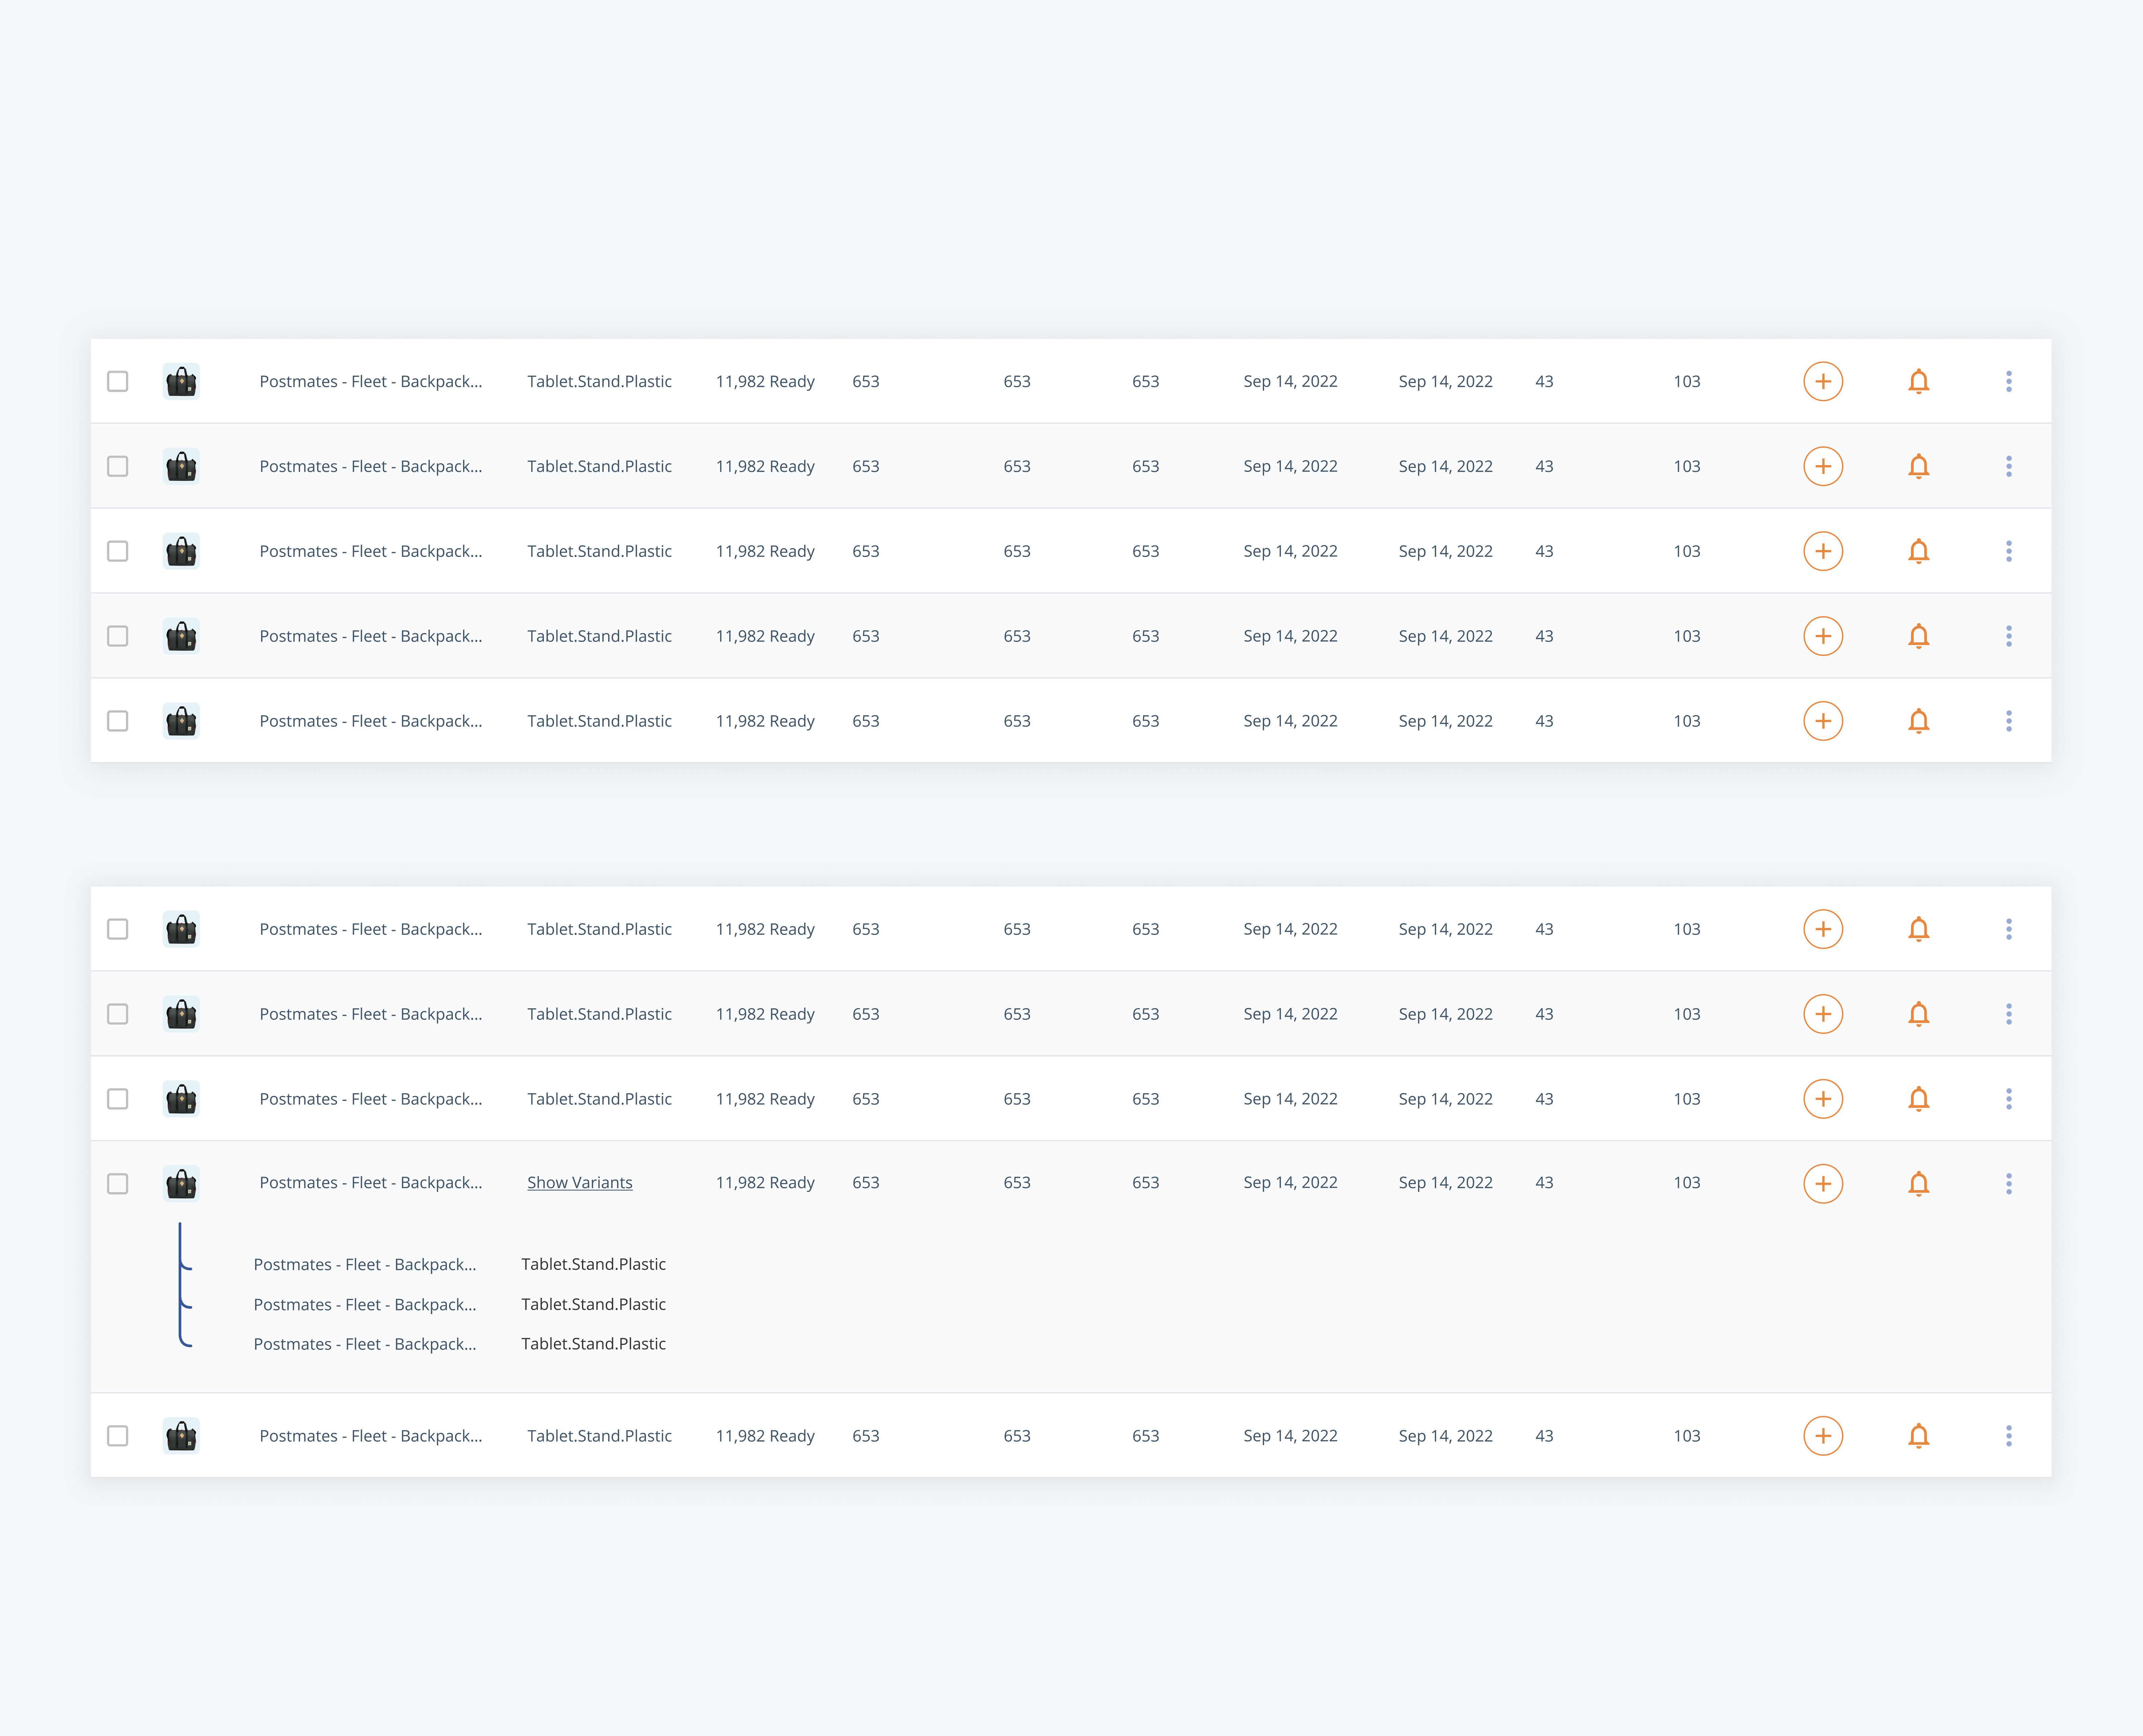Click the first variant's Postmates - Fleet - Backpack name
This screenshot has width=2143, height=1736.
365,1265
